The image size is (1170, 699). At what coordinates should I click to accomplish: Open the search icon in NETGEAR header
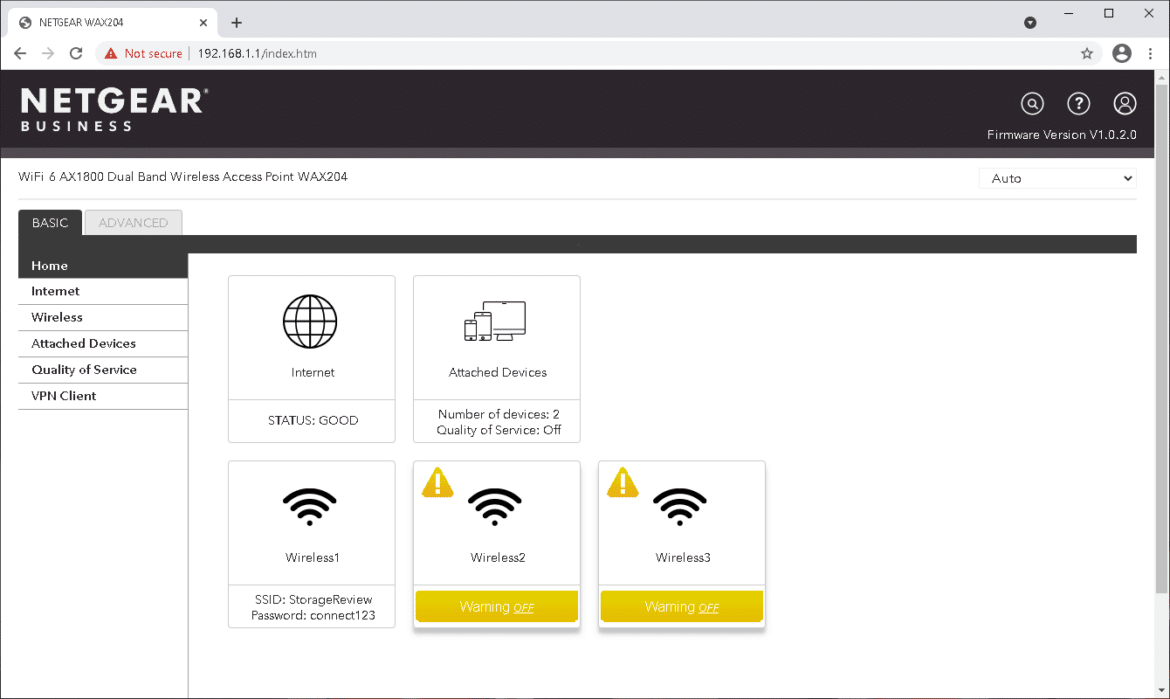pyautogui.click(x=1032, y=104)
